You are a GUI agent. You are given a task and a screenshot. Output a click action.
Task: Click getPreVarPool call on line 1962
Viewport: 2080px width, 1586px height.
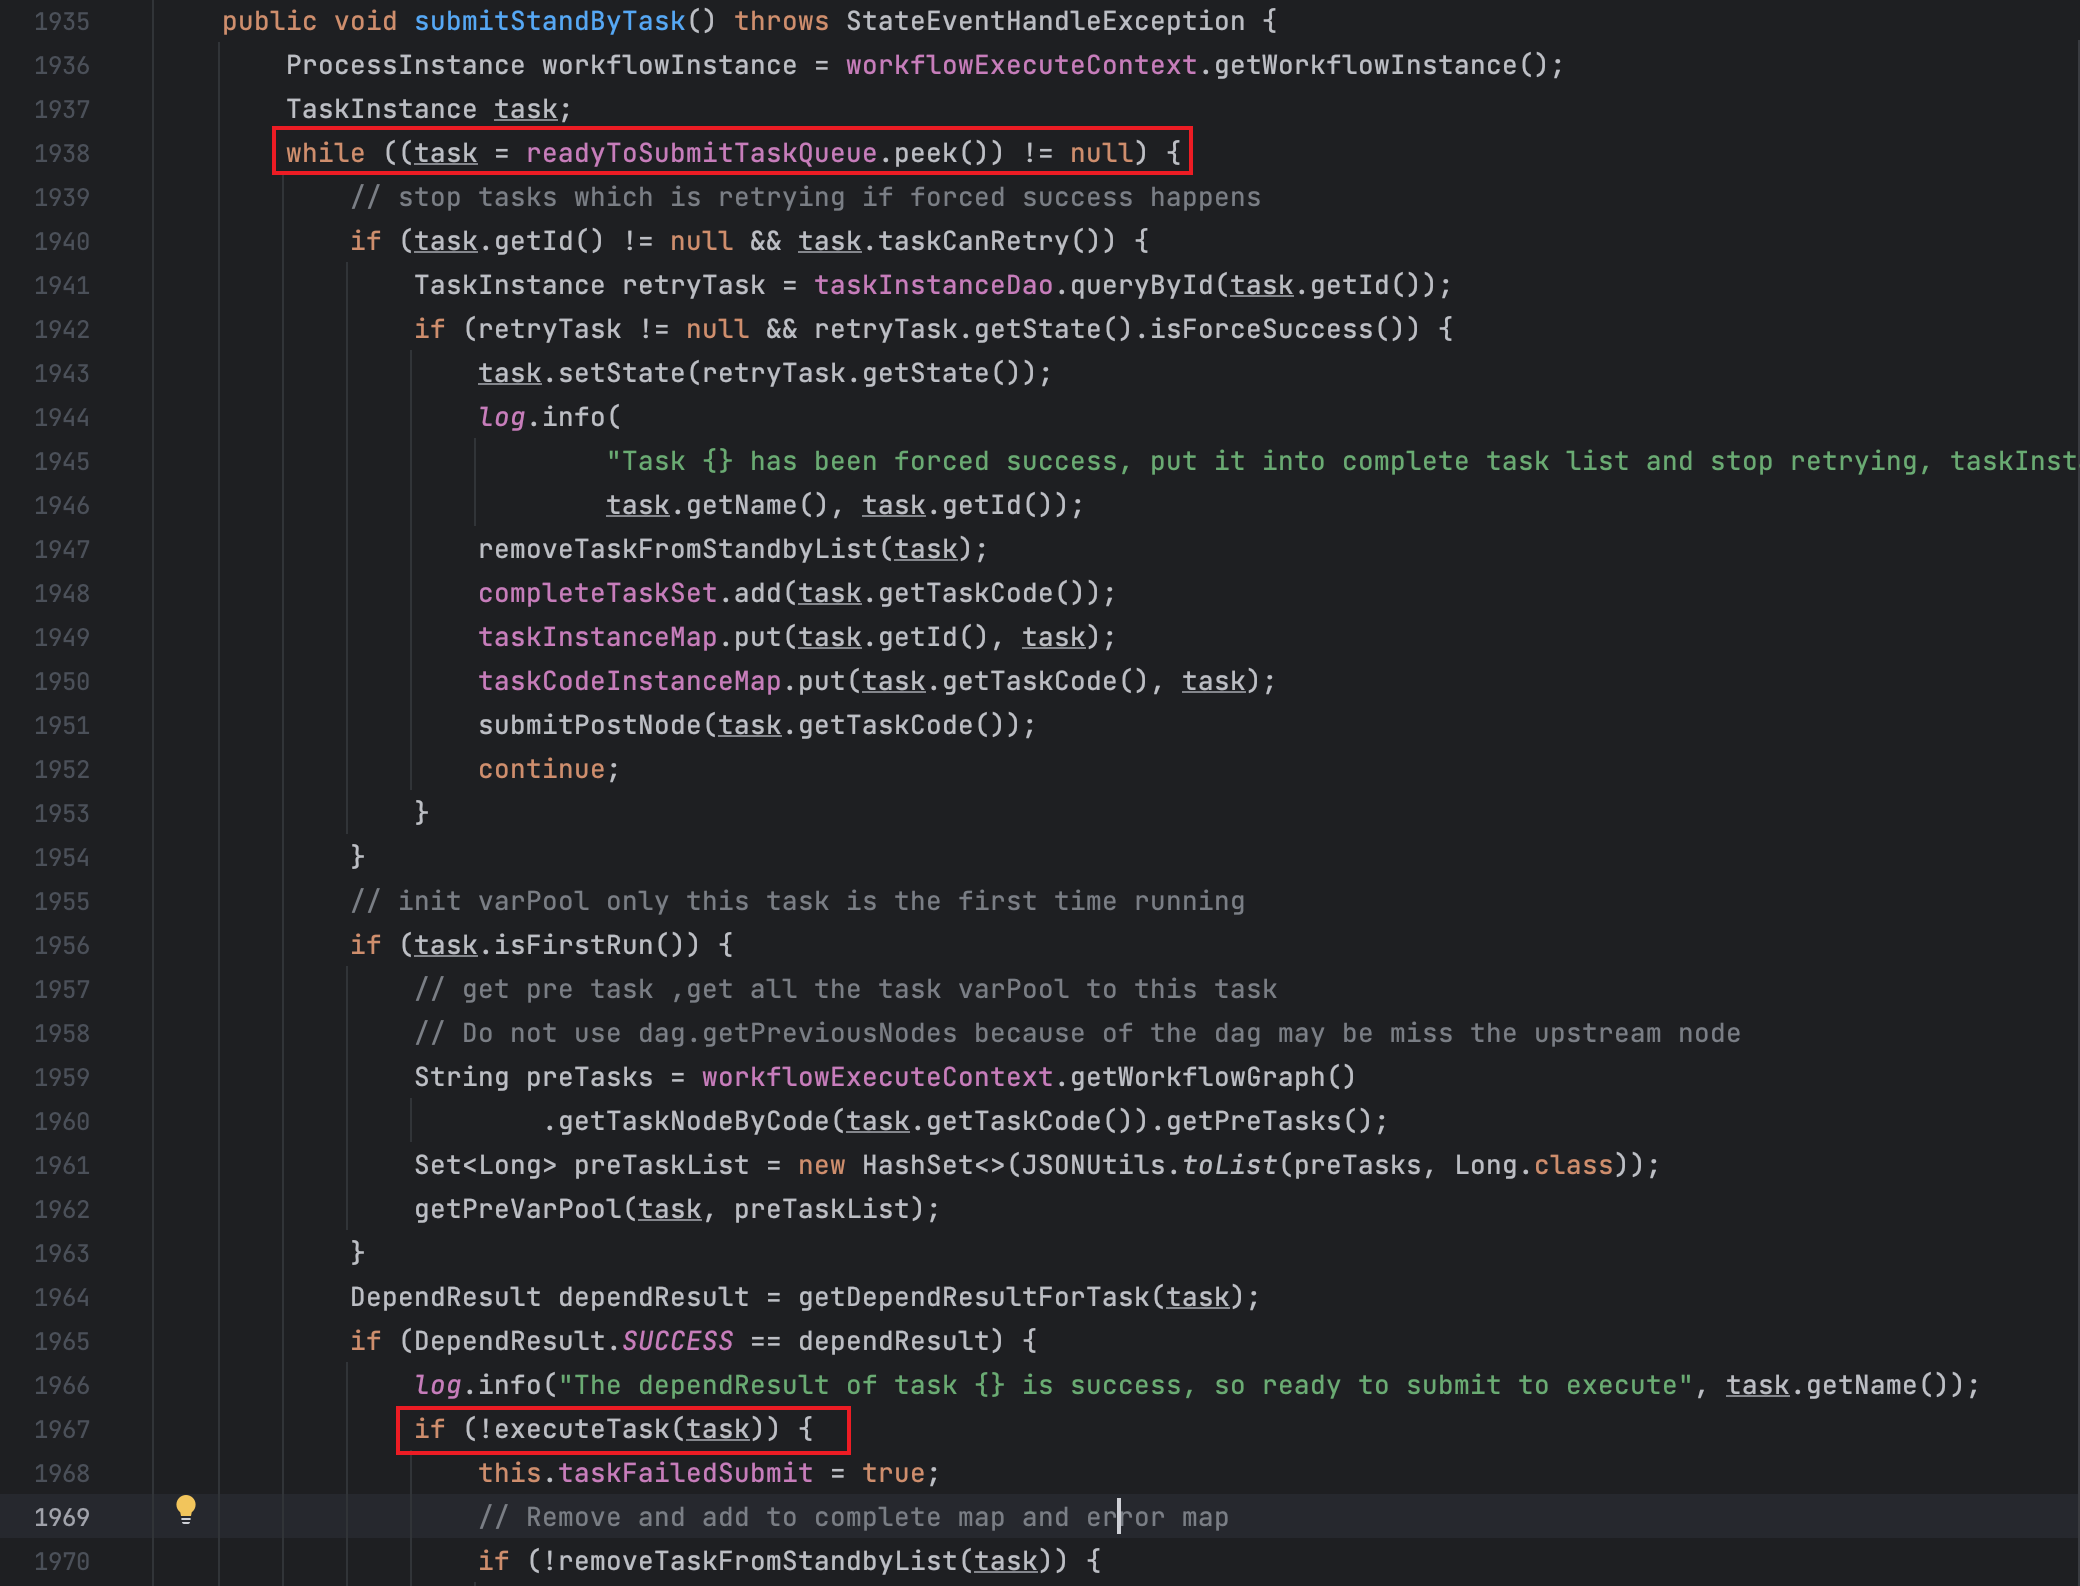518,1209
